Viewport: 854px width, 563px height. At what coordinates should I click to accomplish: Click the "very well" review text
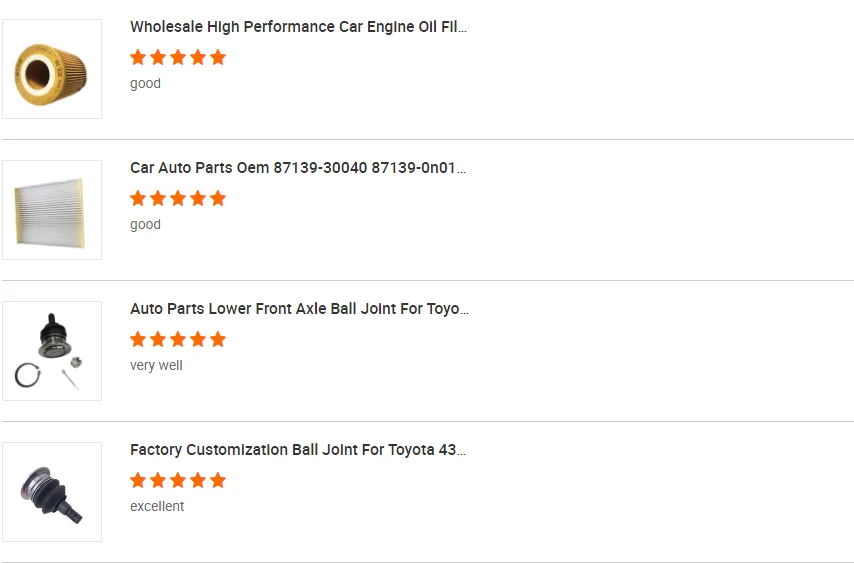(x=156, y=366)
